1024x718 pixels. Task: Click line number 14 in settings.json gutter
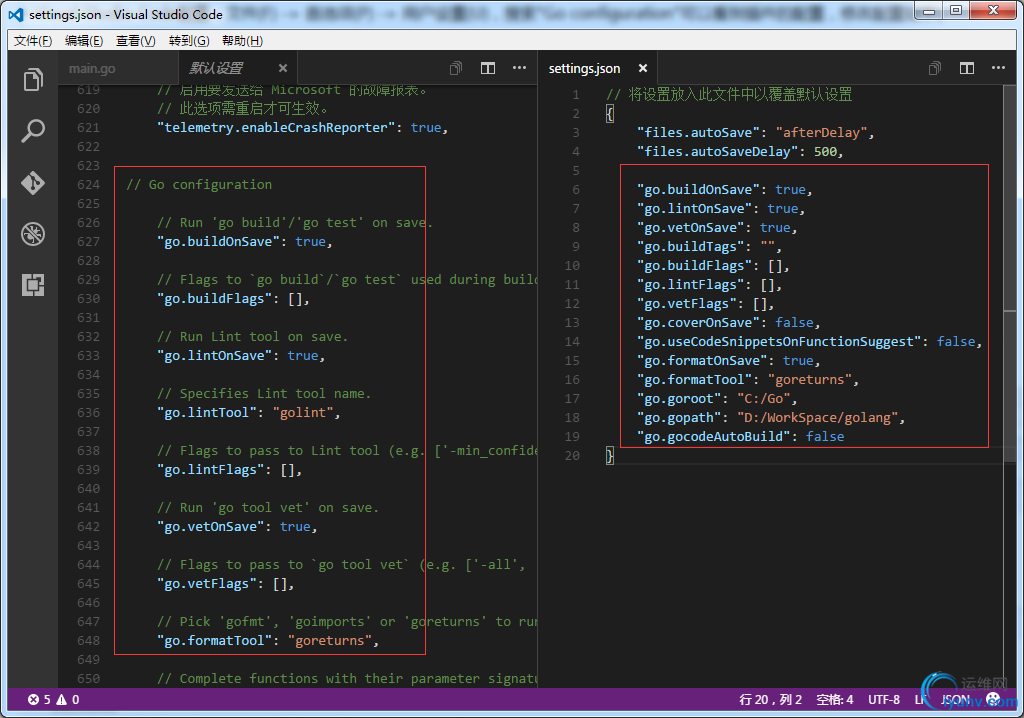click(572, 342)
